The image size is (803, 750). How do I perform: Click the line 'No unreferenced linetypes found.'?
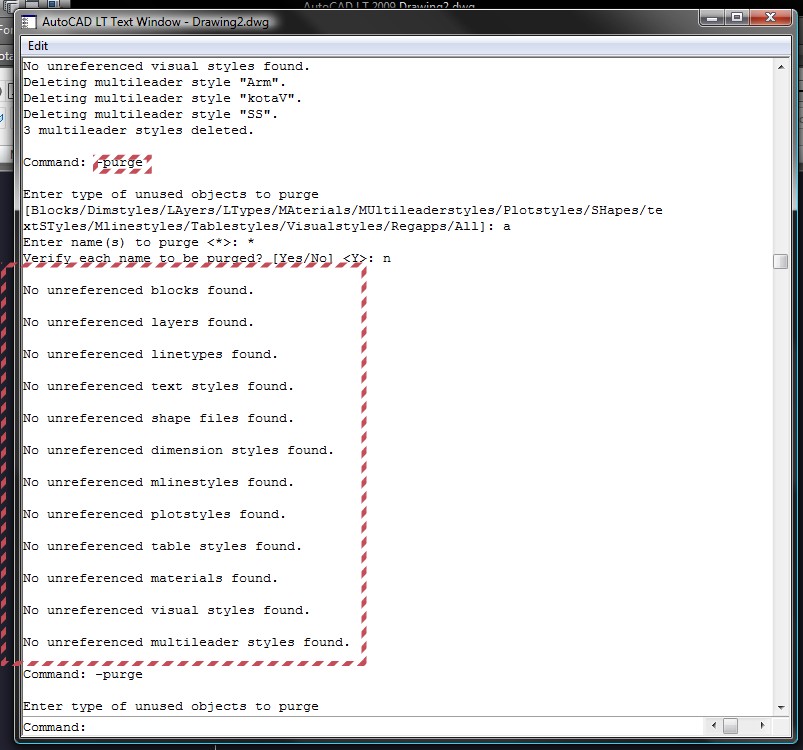pos(150,354)
